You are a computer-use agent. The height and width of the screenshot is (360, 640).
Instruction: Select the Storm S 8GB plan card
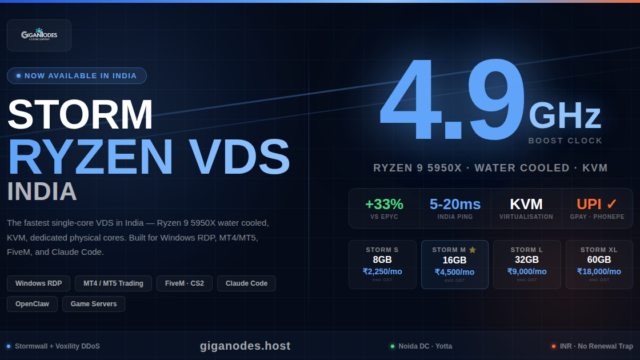point(382,264)
